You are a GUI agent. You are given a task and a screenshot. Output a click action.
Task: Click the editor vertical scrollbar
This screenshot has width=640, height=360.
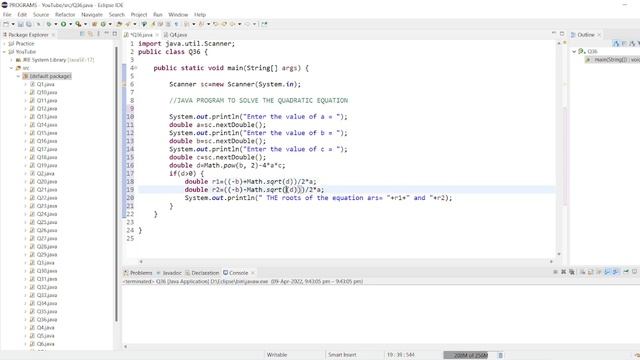click(559, 149)
